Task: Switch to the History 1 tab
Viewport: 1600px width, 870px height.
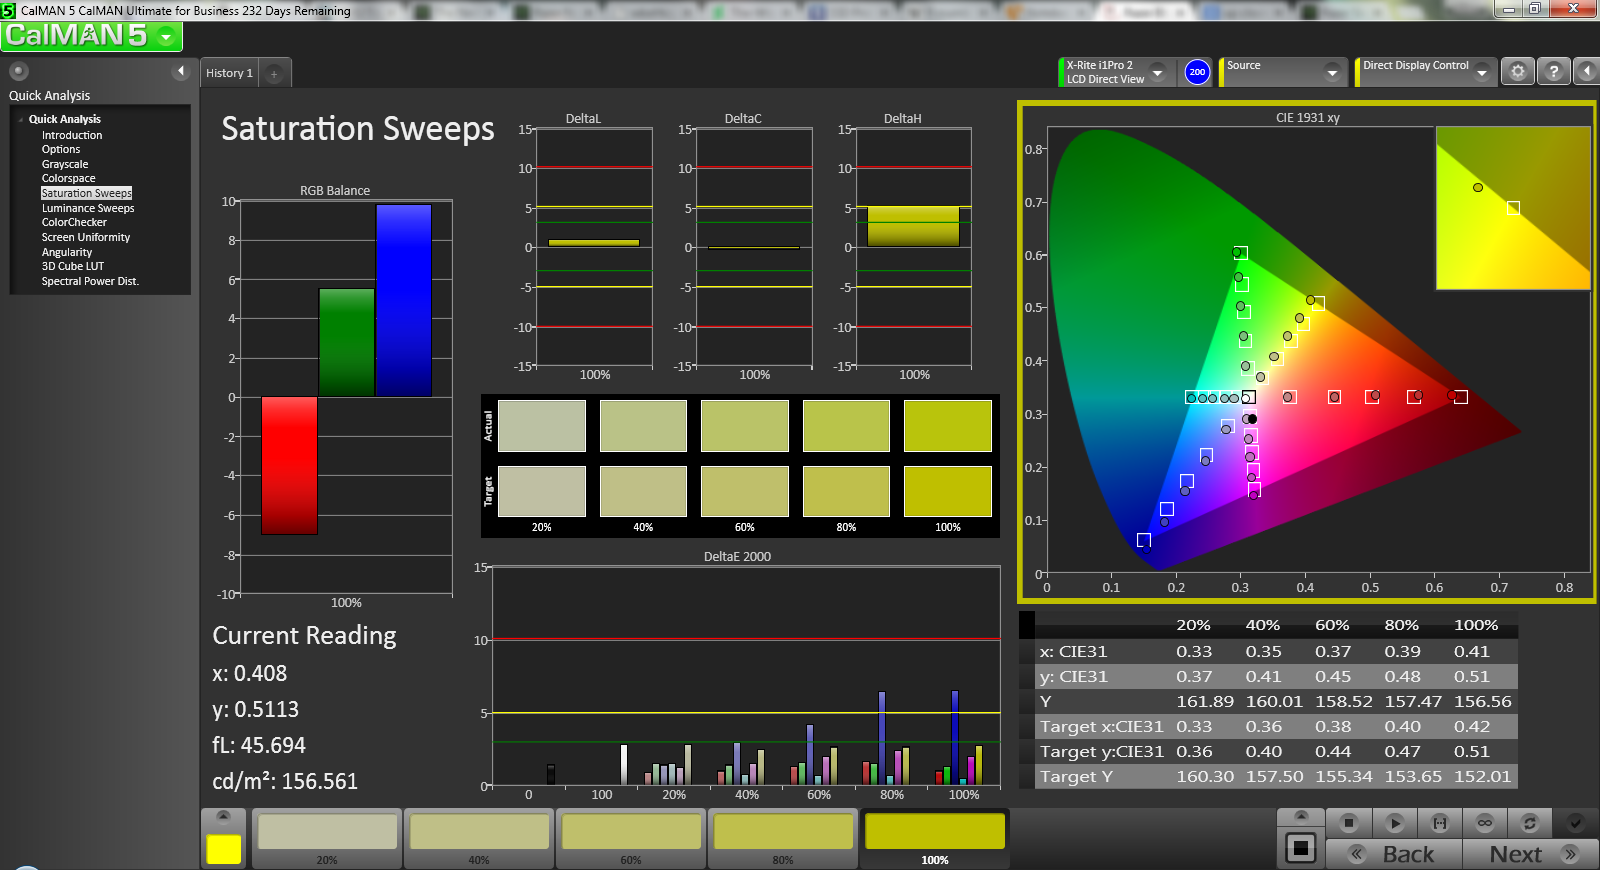Action: click(x=229, y=73)
